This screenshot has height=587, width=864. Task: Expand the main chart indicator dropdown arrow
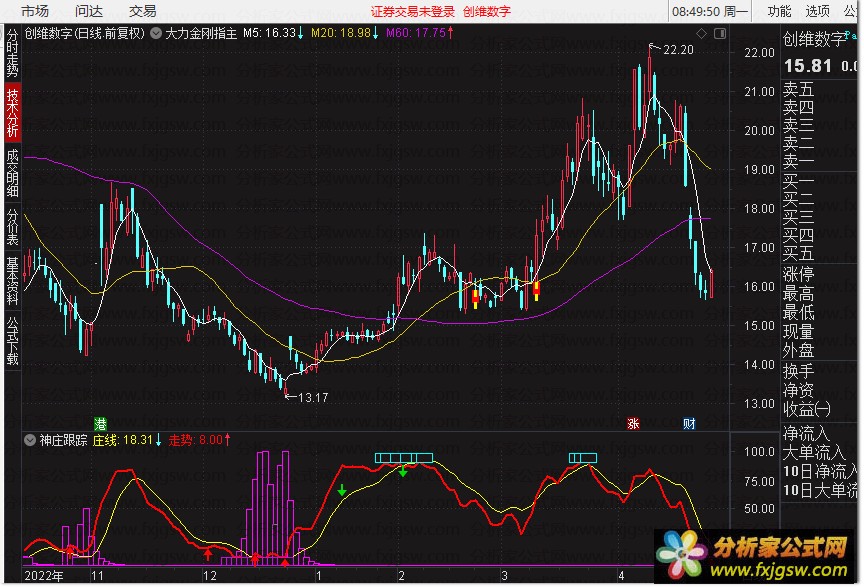coord(156,34)
